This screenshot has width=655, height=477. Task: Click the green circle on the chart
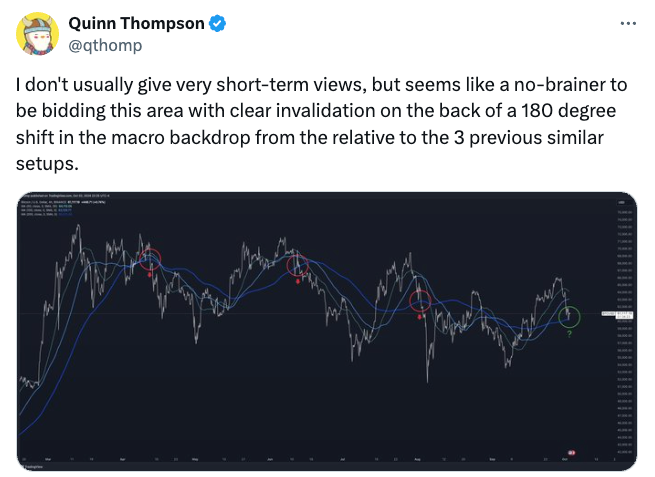pyautogui.click(x=569, y=317)
